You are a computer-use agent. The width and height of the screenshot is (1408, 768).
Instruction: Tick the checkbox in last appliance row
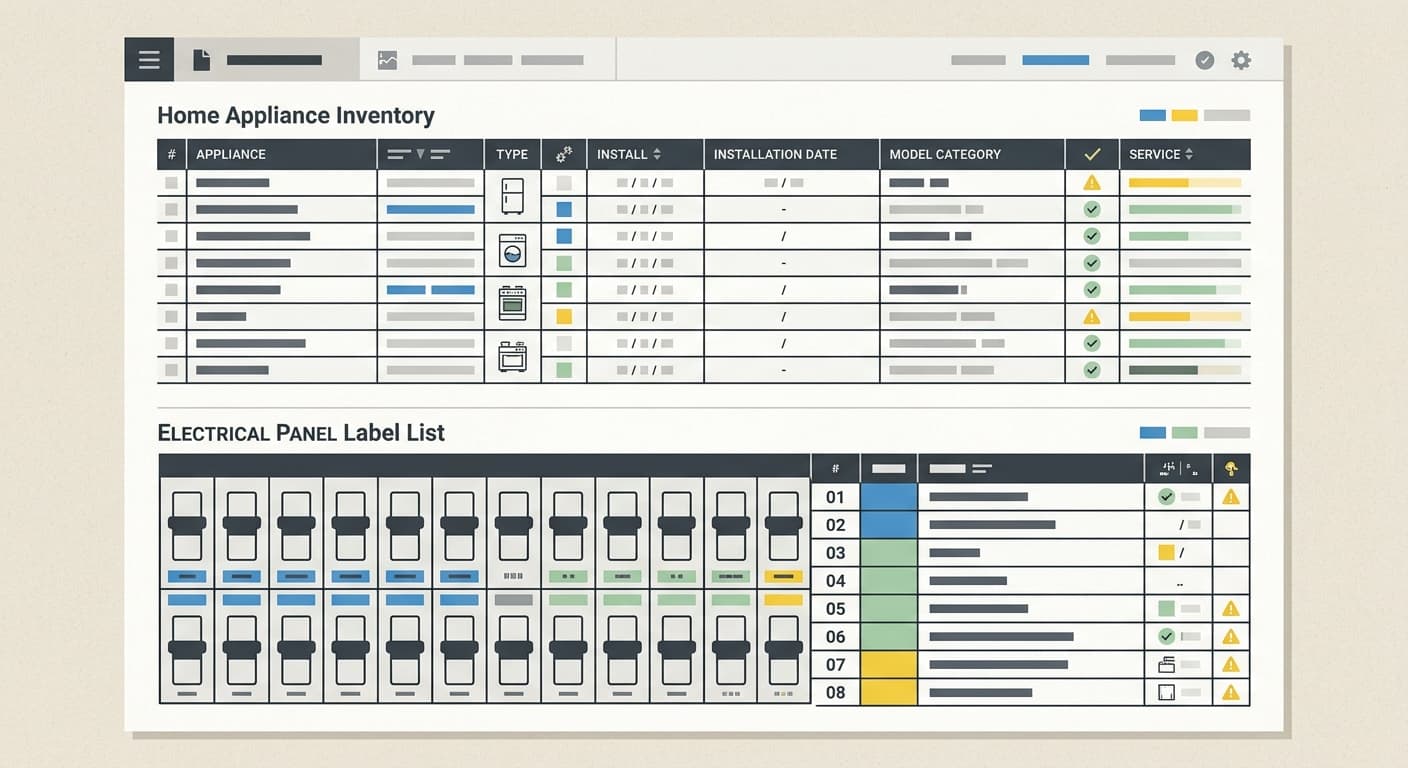(x=171, y=370)
